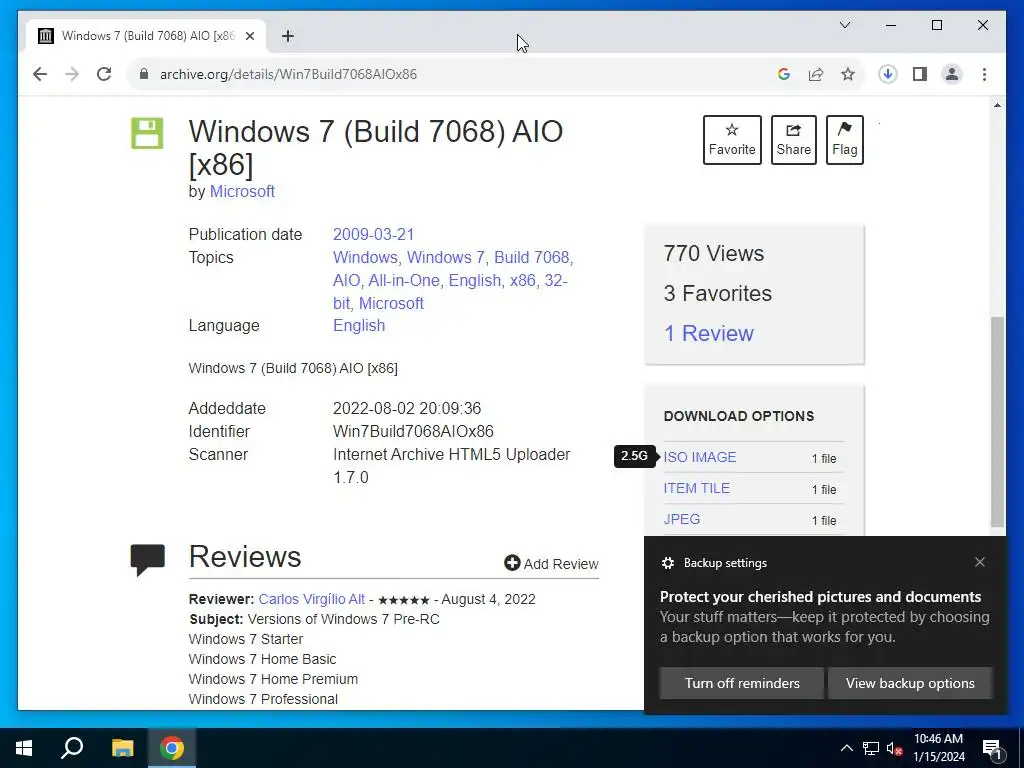
Task: Click Turn off reminders
Action: [x=742, y=683]
